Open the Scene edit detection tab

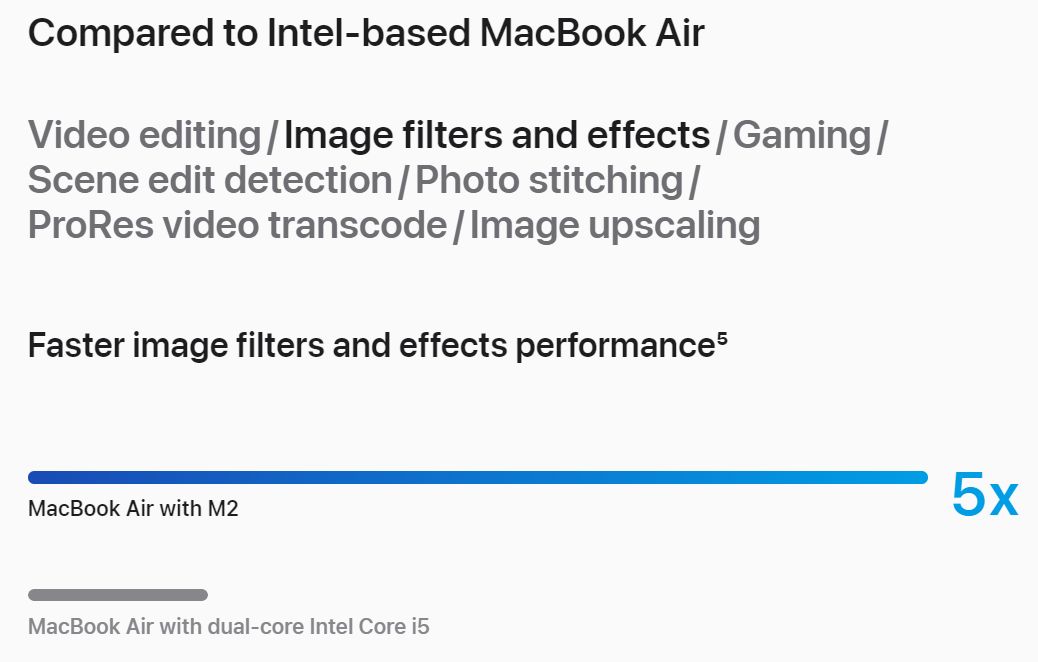pos(211,180)
